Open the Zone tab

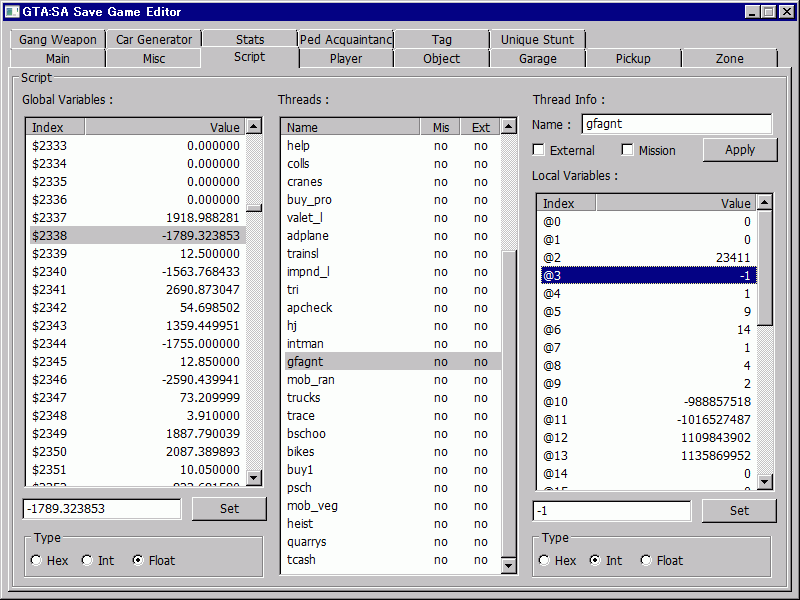pos(729,58)
